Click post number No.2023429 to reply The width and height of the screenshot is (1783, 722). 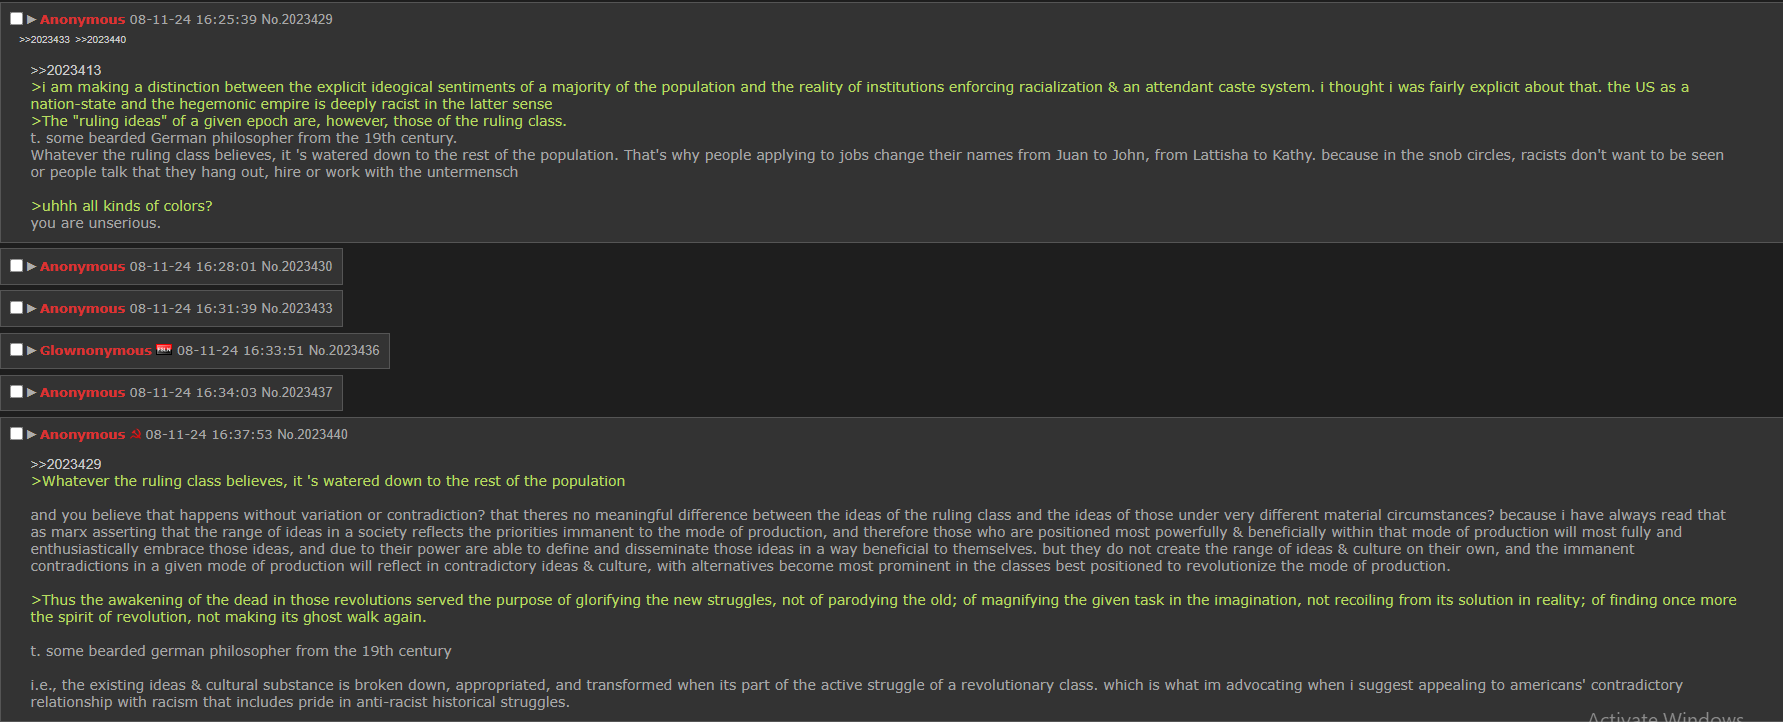pyautogui.click(x=297, y=19)
